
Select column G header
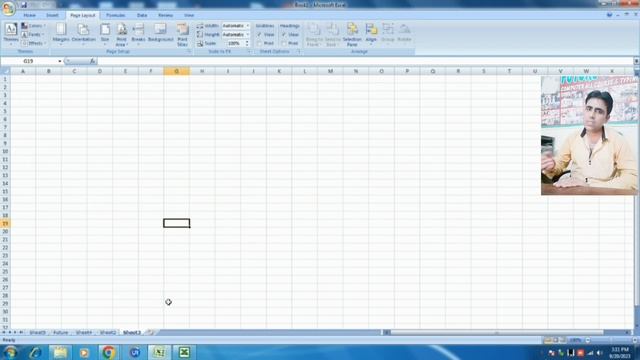[176, 71]
